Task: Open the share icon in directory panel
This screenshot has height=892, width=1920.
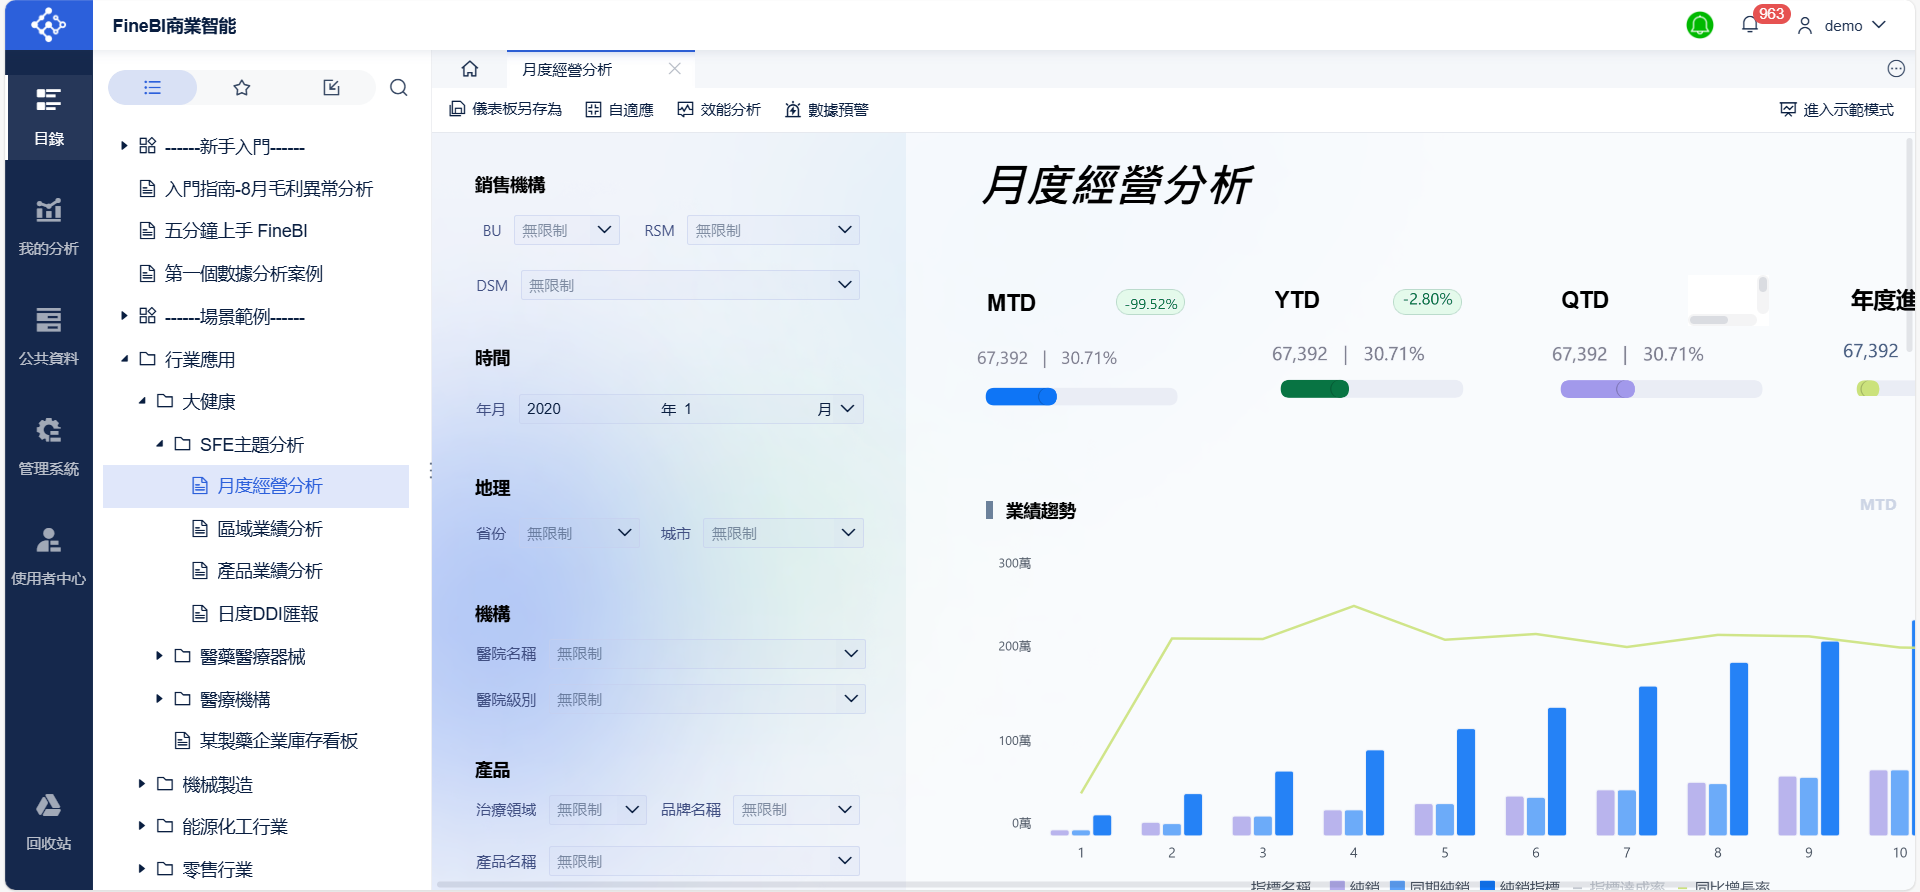Action: [332, 88]
